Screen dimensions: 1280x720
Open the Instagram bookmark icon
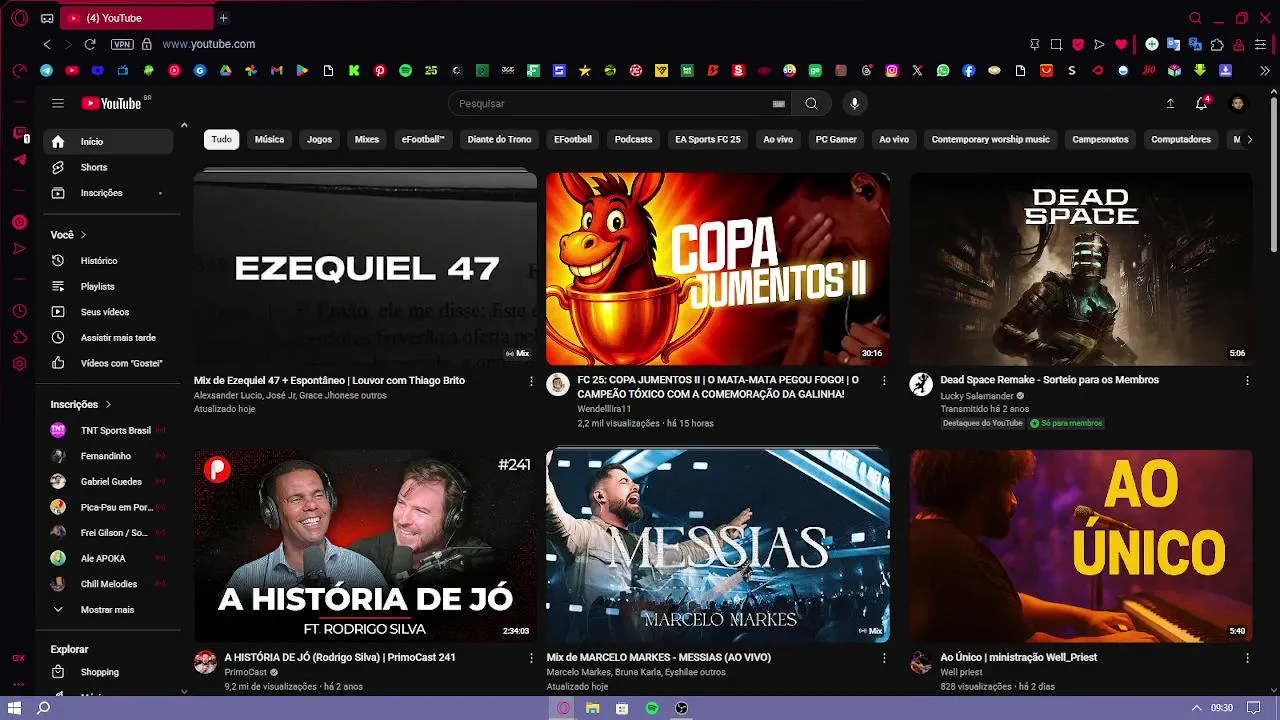[892, 71]
